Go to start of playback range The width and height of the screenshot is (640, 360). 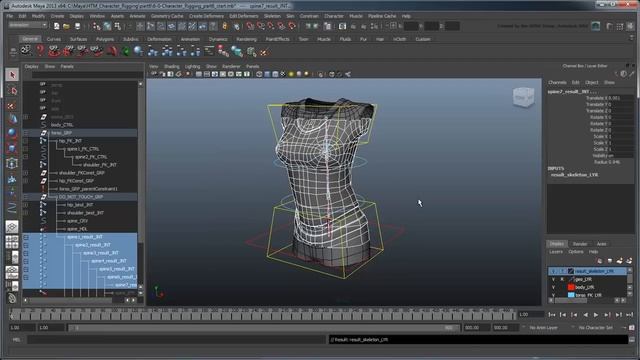(x=552, y=315)
